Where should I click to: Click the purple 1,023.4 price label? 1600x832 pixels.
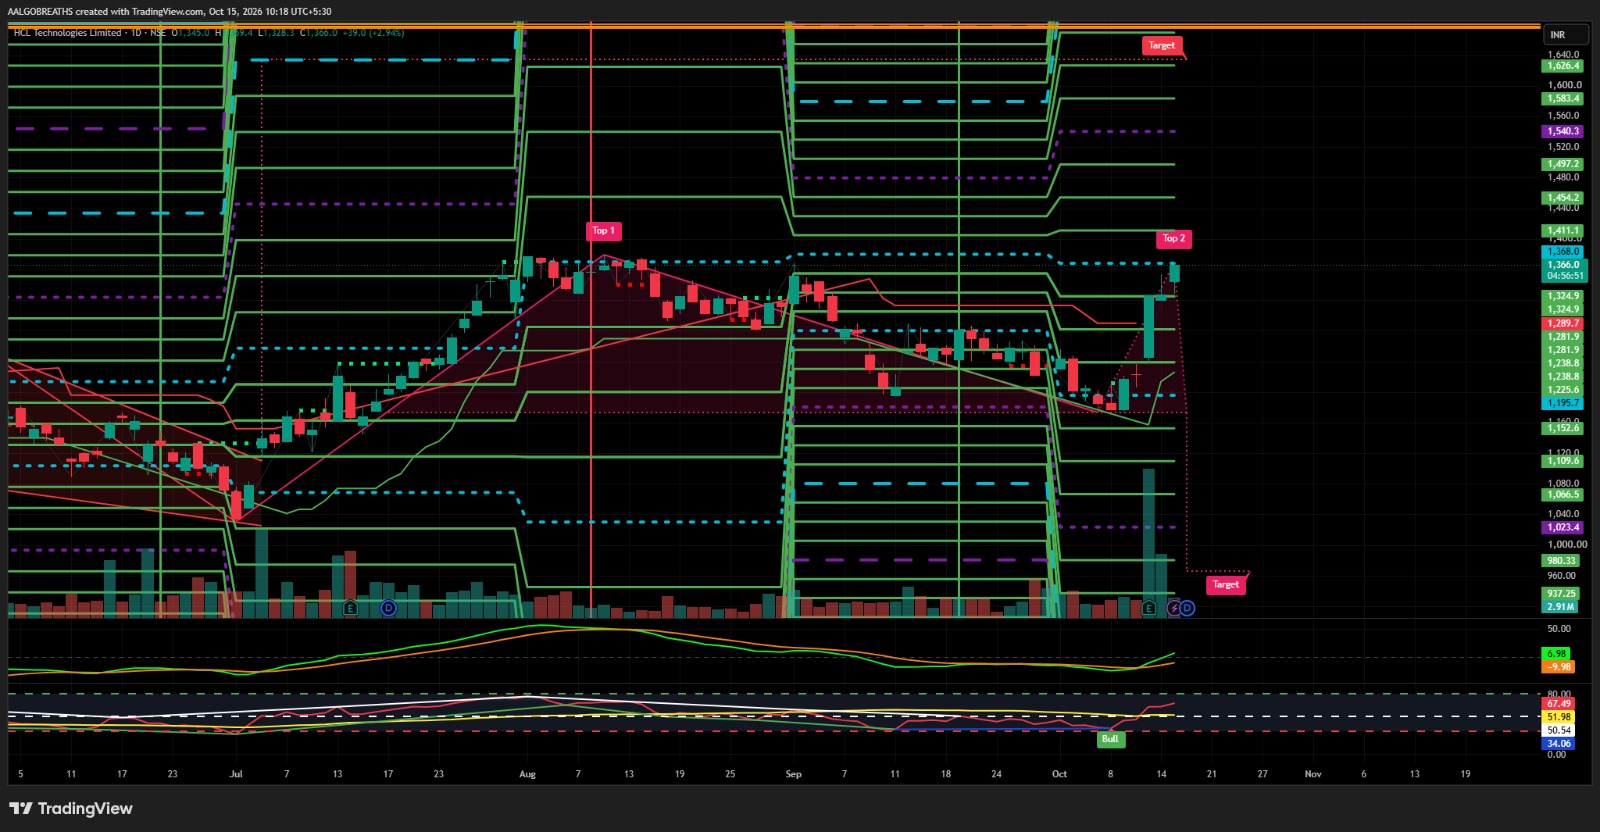1563,527
